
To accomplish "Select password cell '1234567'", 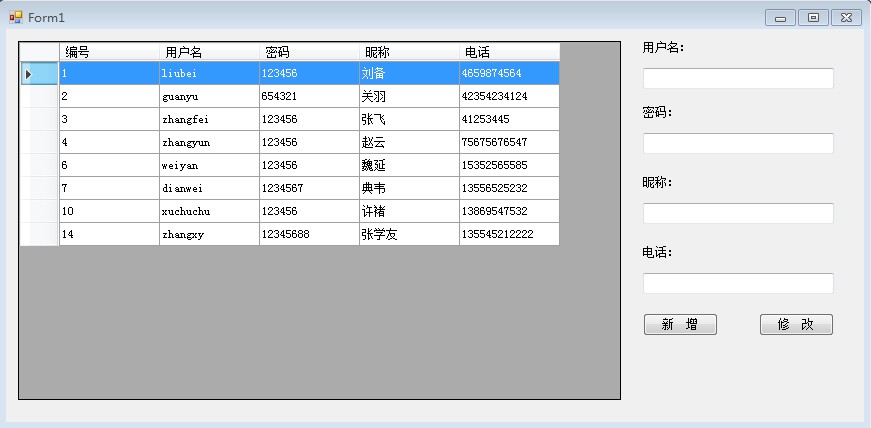I will point(309,188).
